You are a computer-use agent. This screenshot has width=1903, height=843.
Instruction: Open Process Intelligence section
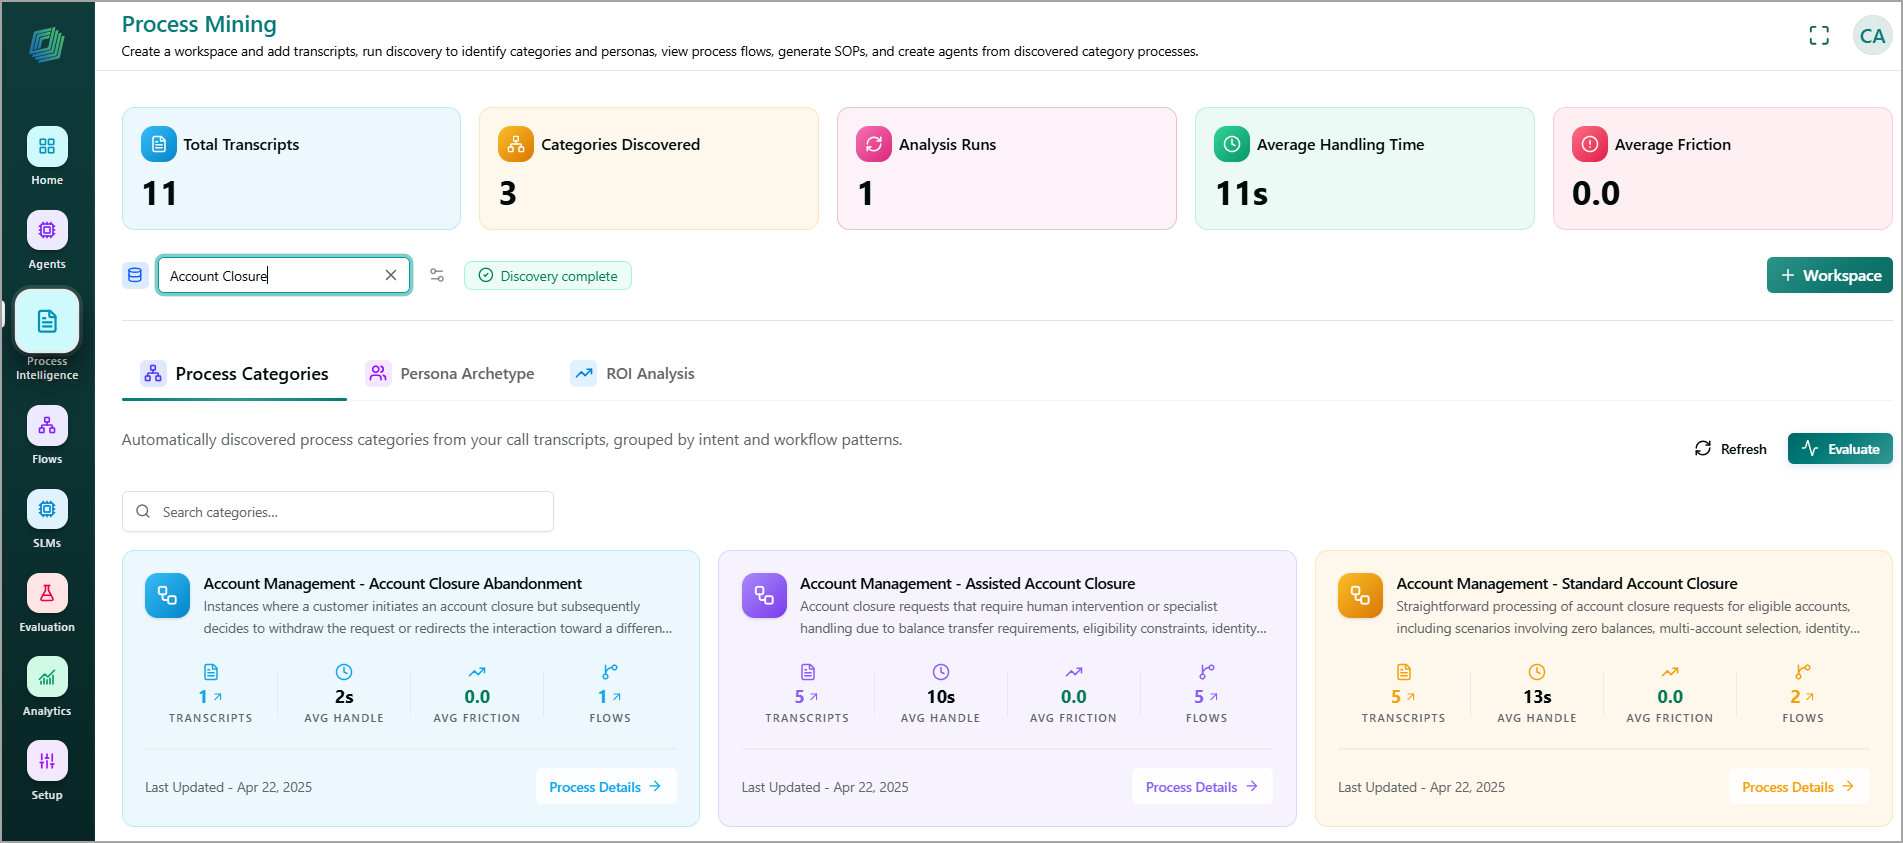click(x=47, y=336)
